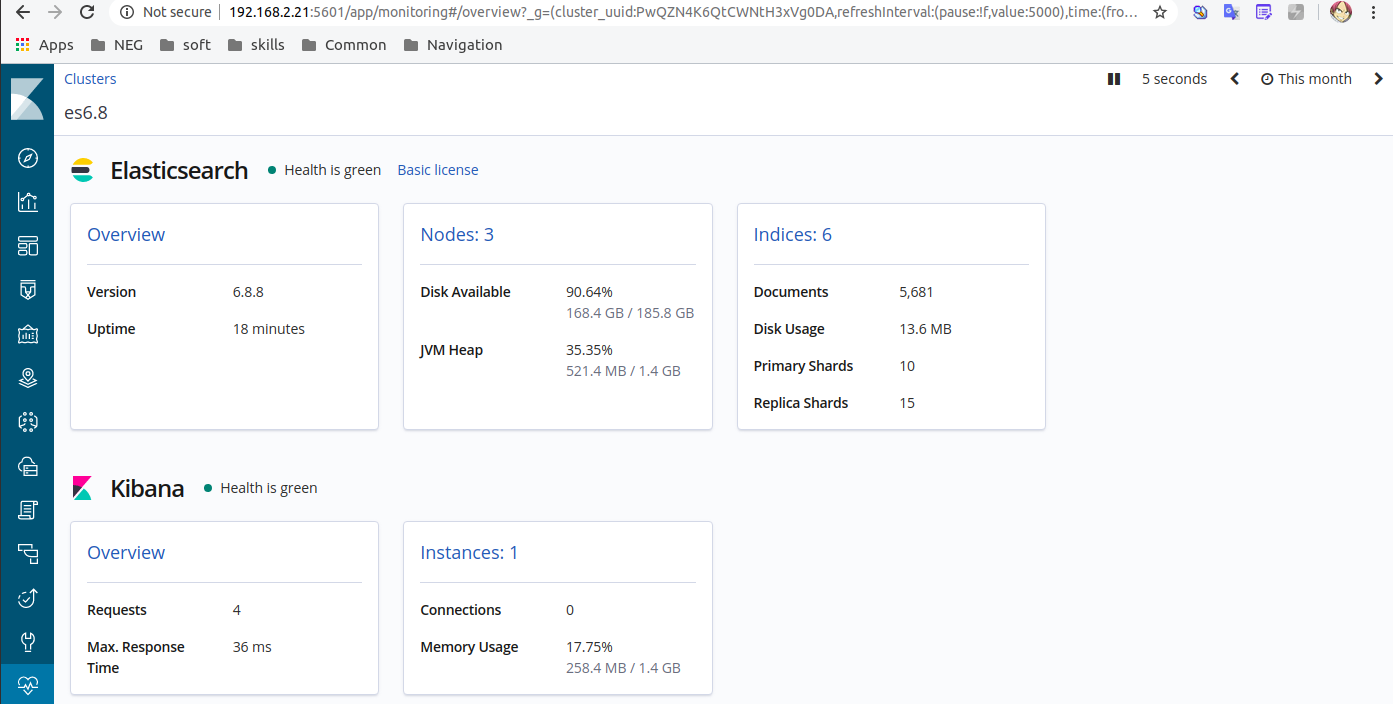Click the browser forward arrow

click(x=55, y=12)
